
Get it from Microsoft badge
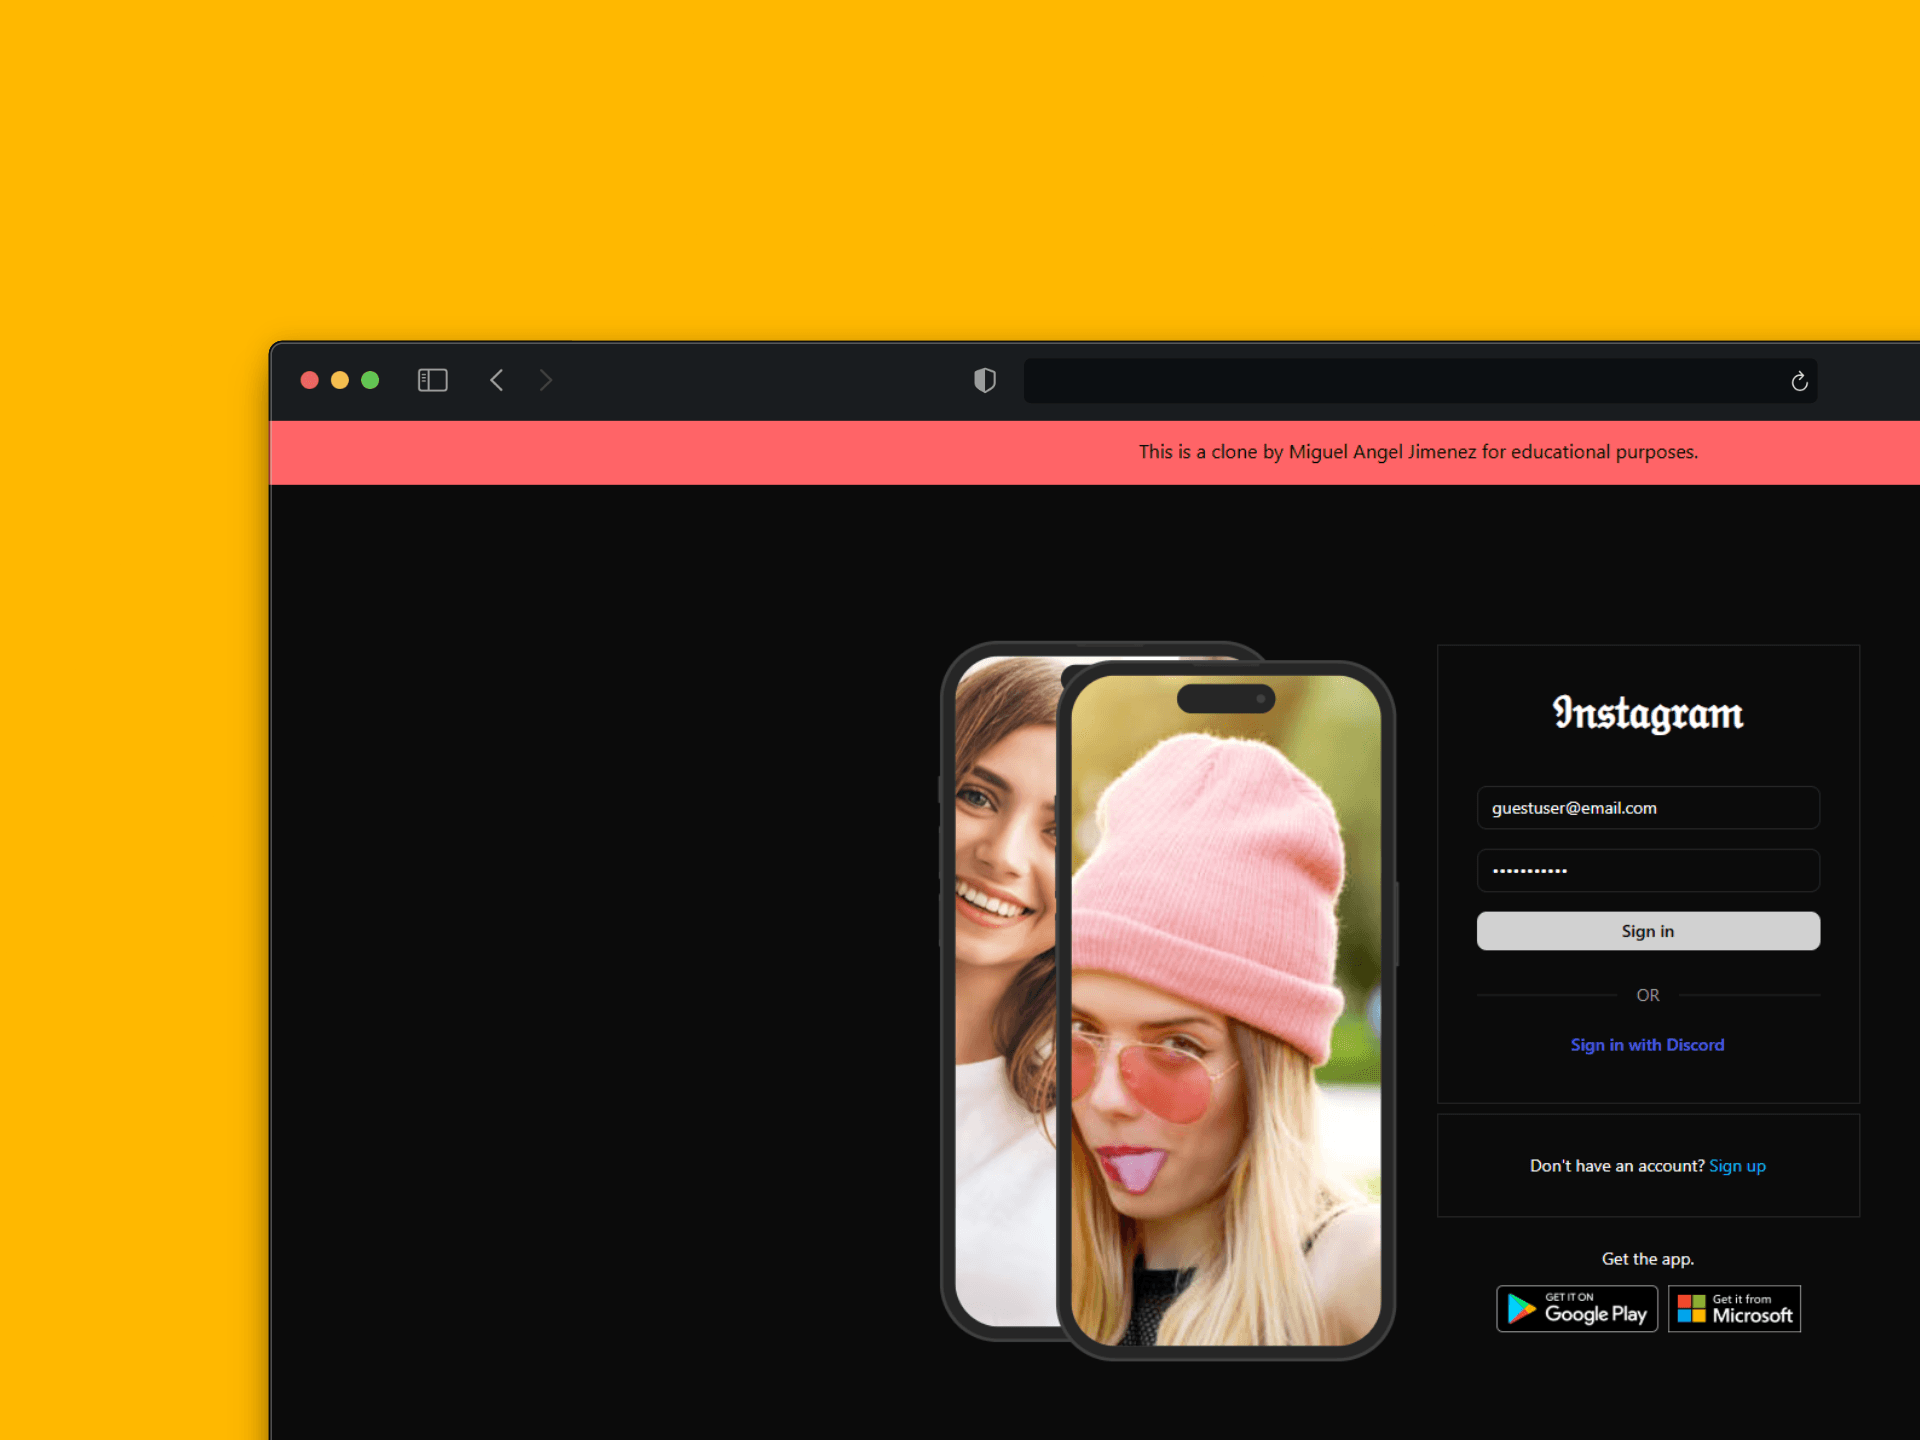(x=1735, y=1309)
